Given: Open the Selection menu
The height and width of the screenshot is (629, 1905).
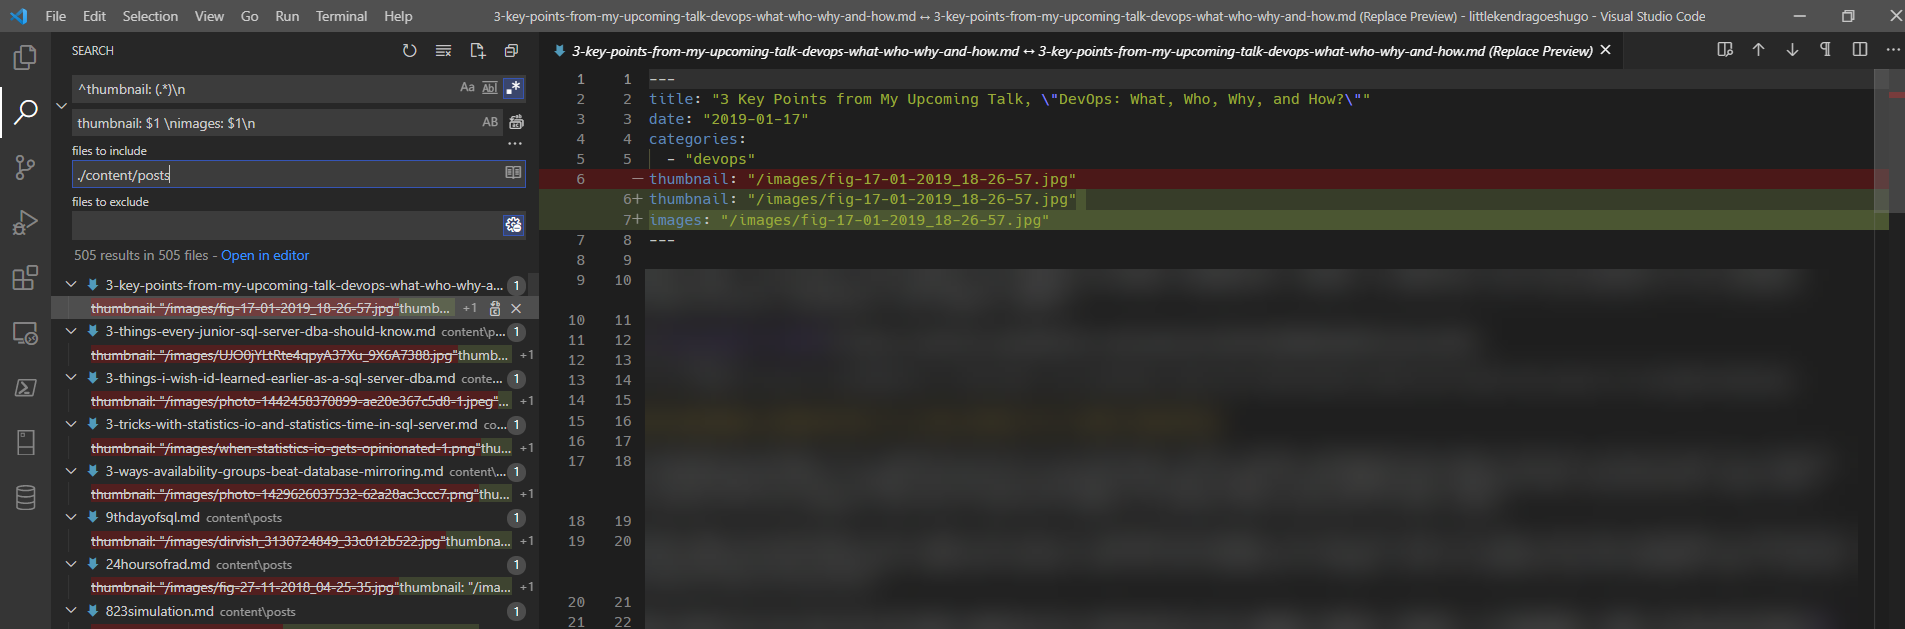Looking at the screenshot, I should (150, 16).
